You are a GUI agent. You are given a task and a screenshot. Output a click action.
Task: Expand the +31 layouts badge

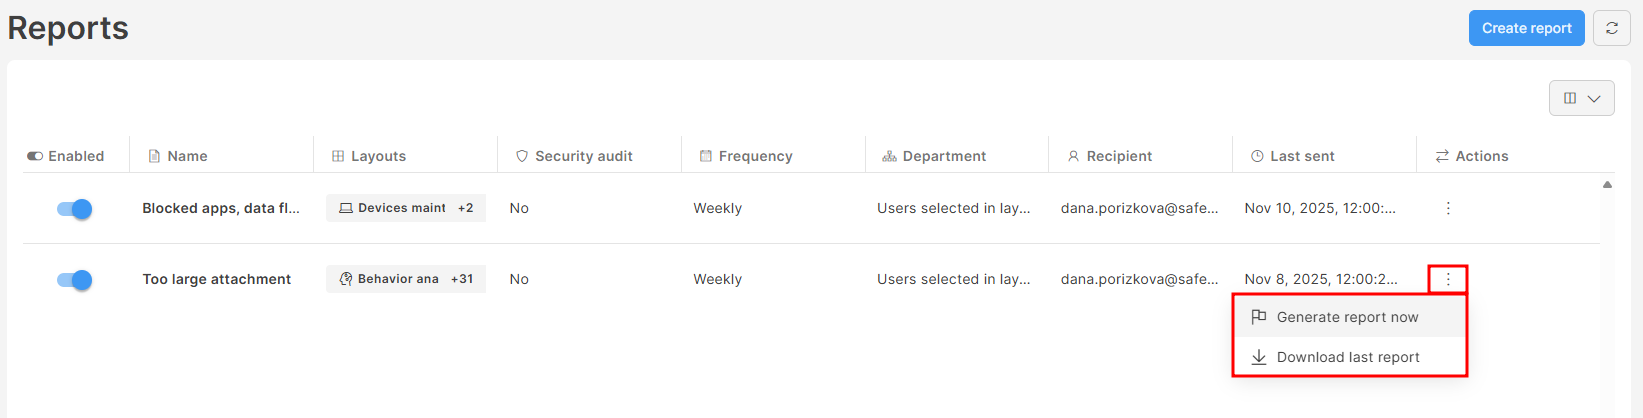pyautogui.click(x=461, y=279)
